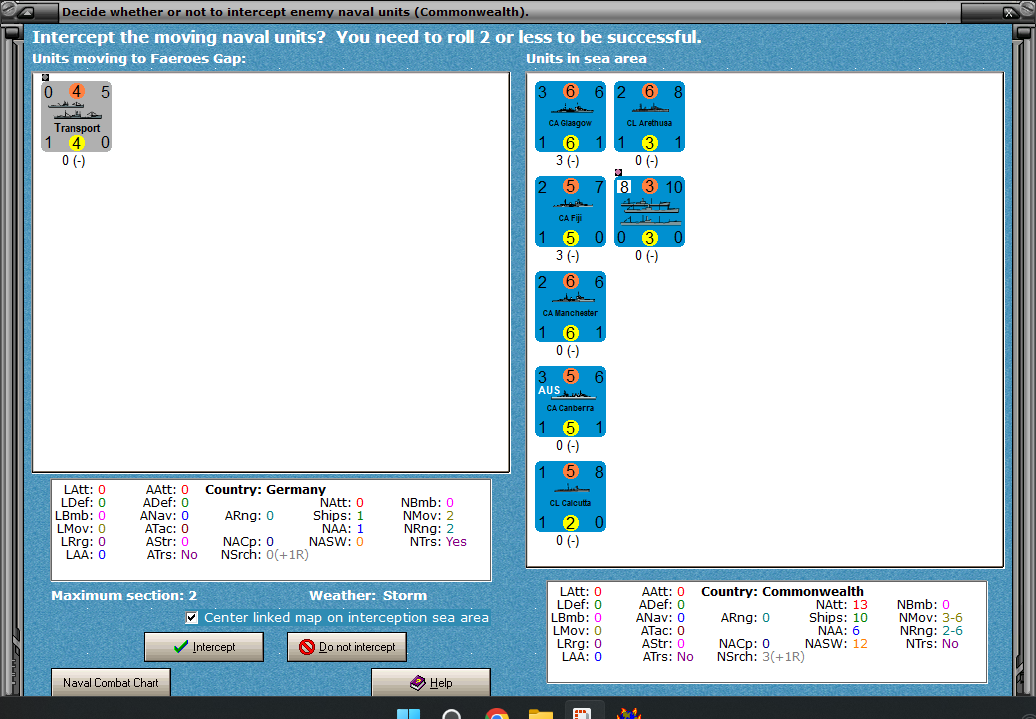Click Germany 'NAA: 1' value
Viewport: 1036px width, 719px height.
[343, 529]
